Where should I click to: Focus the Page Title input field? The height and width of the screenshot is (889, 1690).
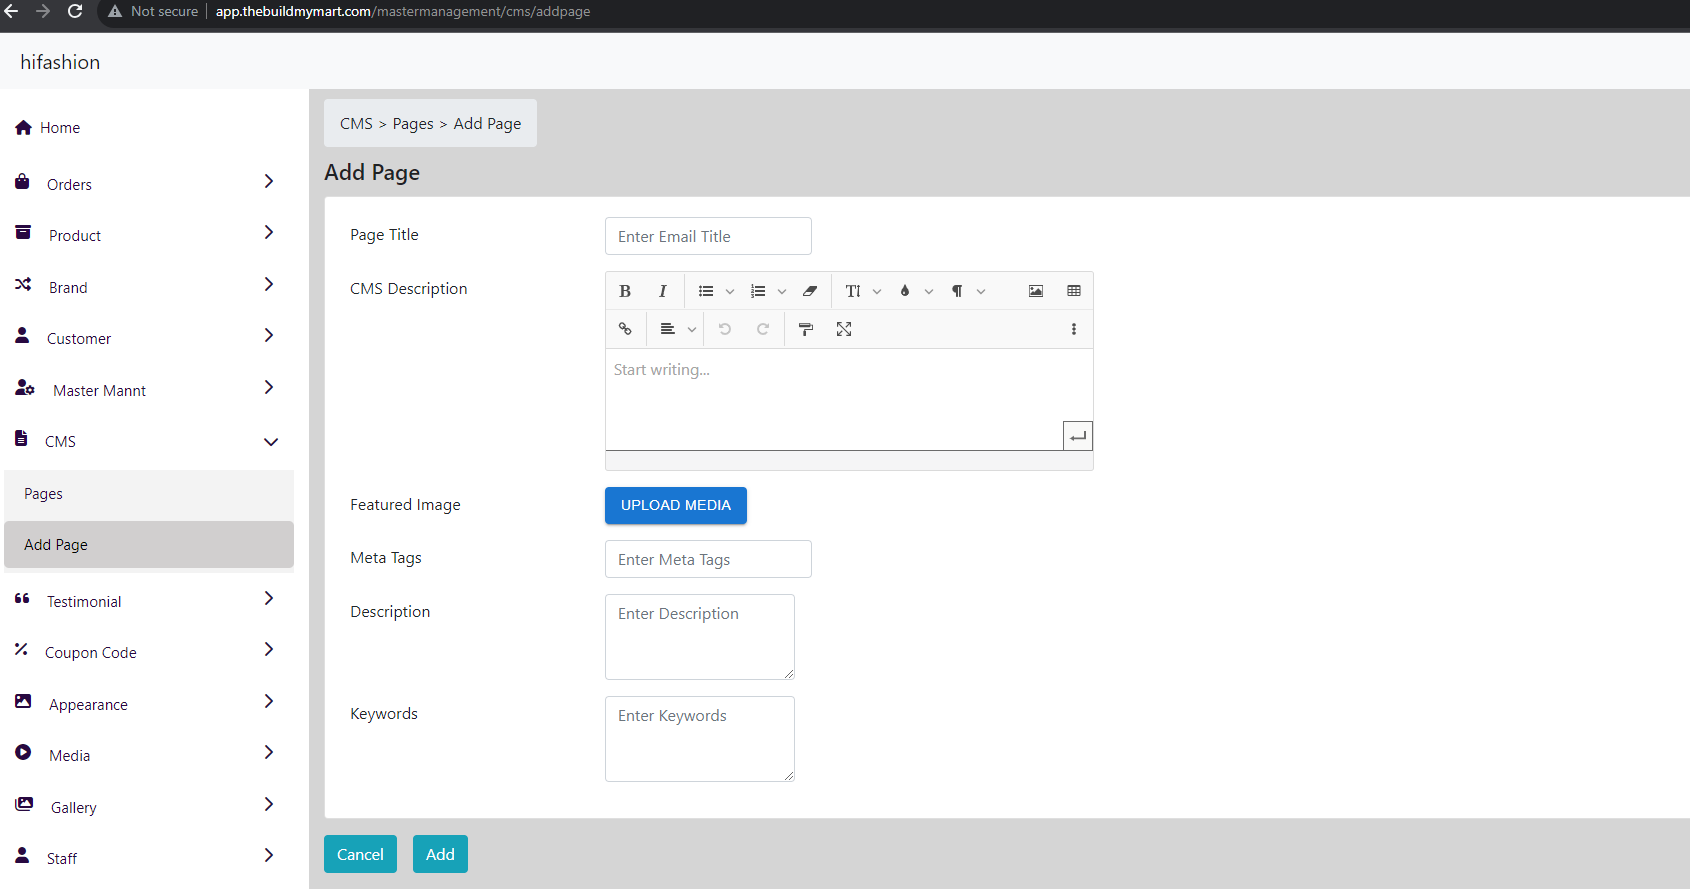(708, 236)
